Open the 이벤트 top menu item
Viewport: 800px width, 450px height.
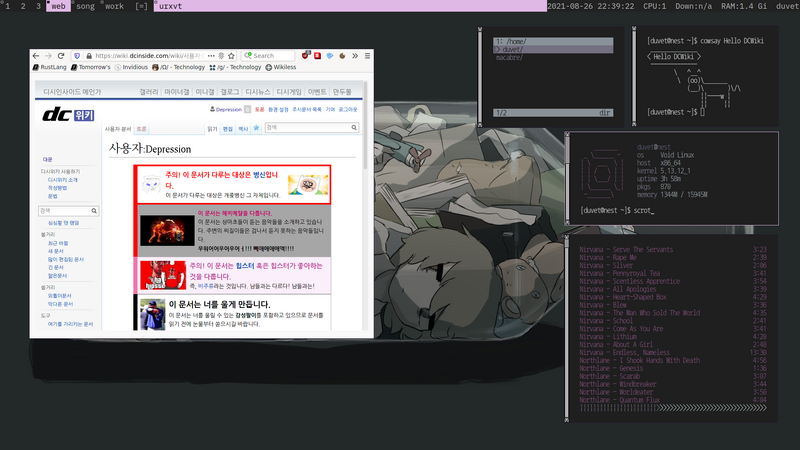[317, 92]
